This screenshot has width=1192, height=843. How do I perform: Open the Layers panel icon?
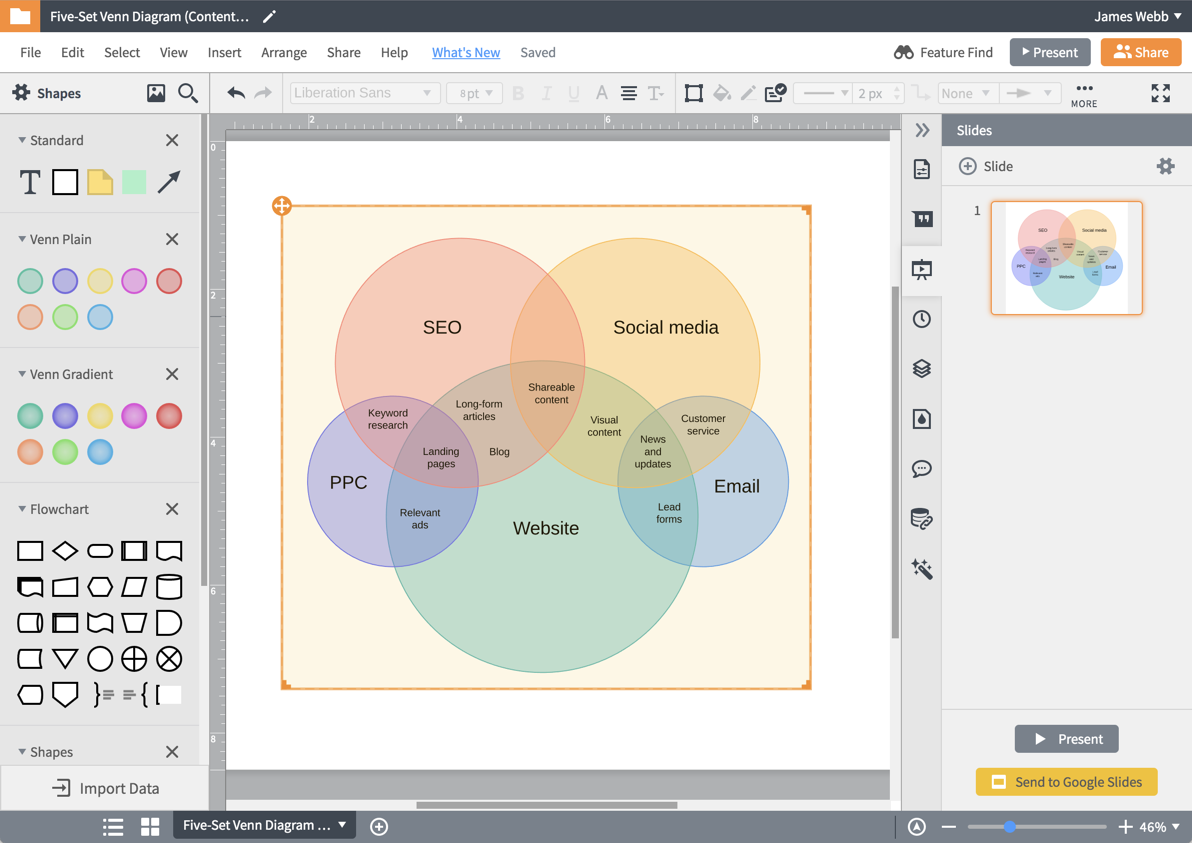point(922,368)
